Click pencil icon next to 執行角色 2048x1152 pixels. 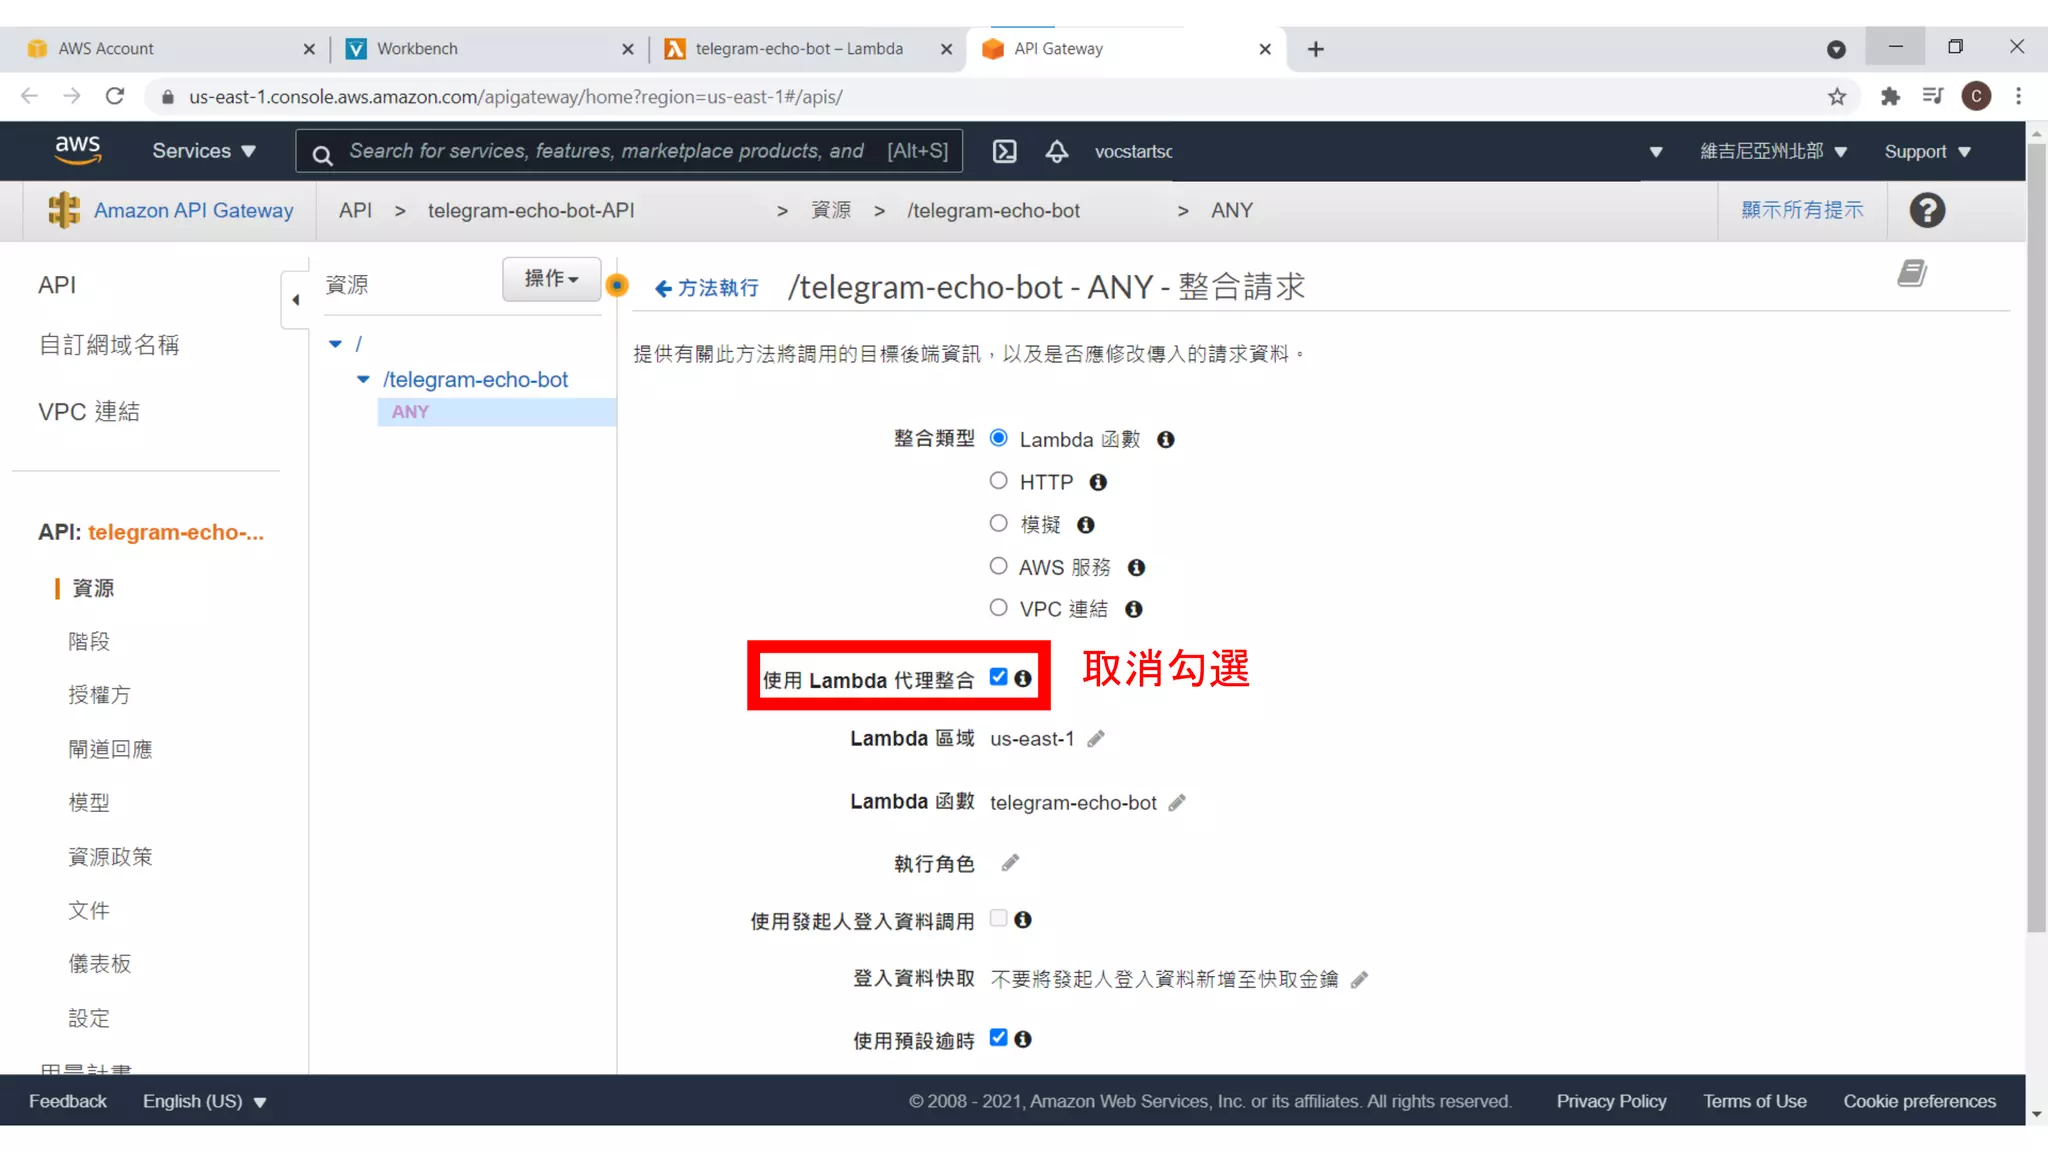pos(1010,863)
